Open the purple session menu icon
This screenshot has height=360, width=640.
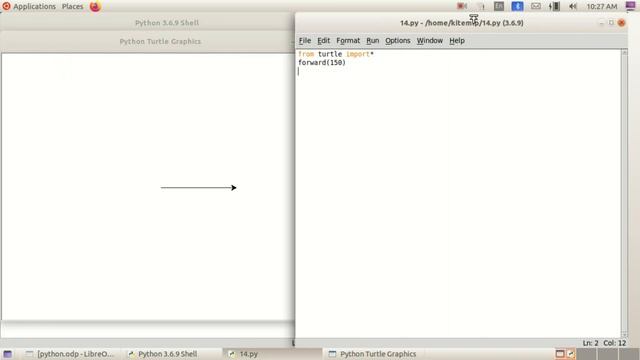630,6
